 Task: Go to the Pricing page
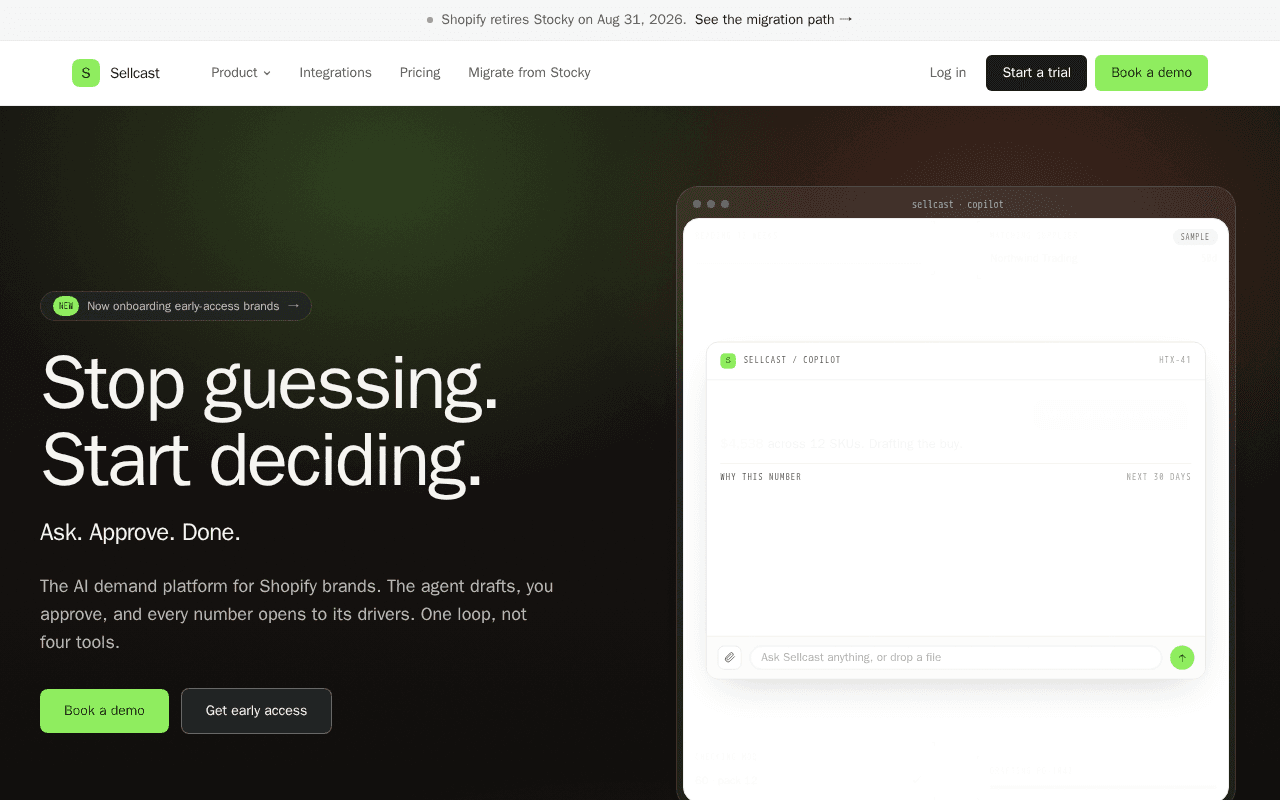click(420, 73)
